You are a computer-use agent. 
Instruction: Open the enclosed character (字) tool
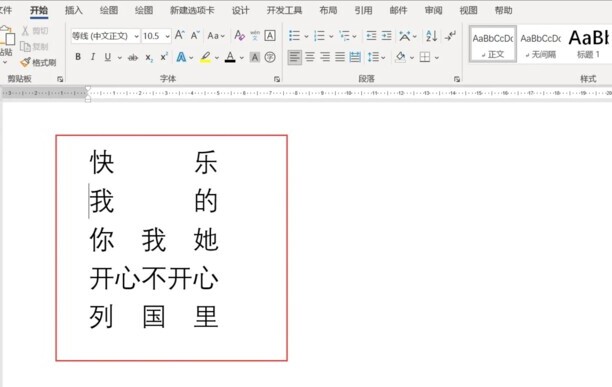(270, 57)
